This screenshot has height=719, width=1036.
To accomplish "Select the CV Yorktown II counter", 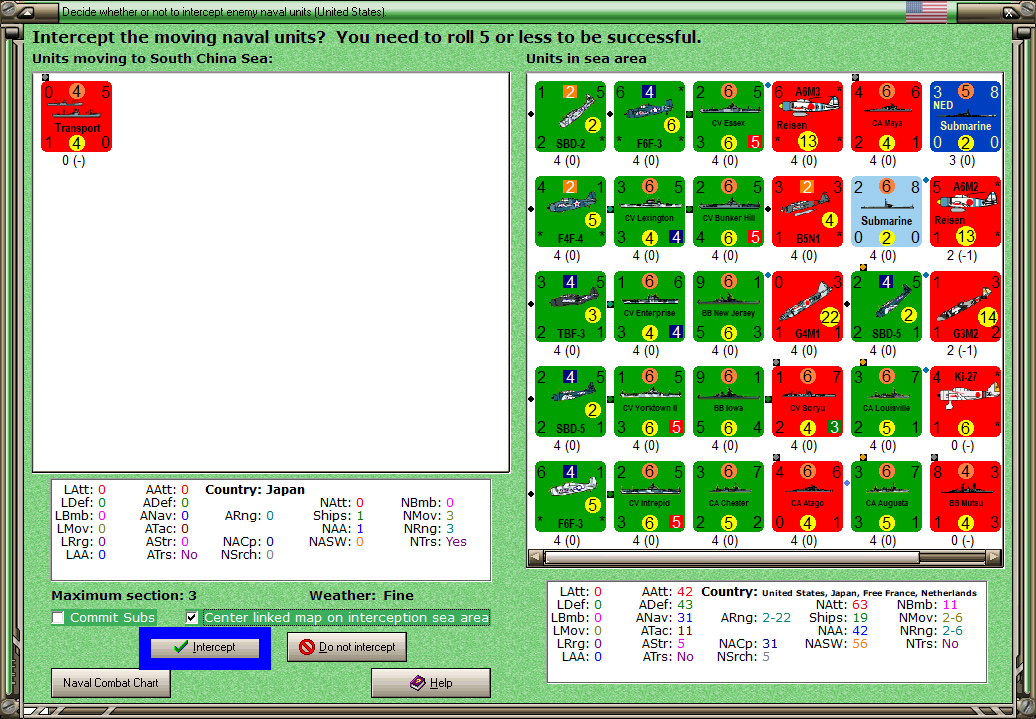I will tap(649, 402).
